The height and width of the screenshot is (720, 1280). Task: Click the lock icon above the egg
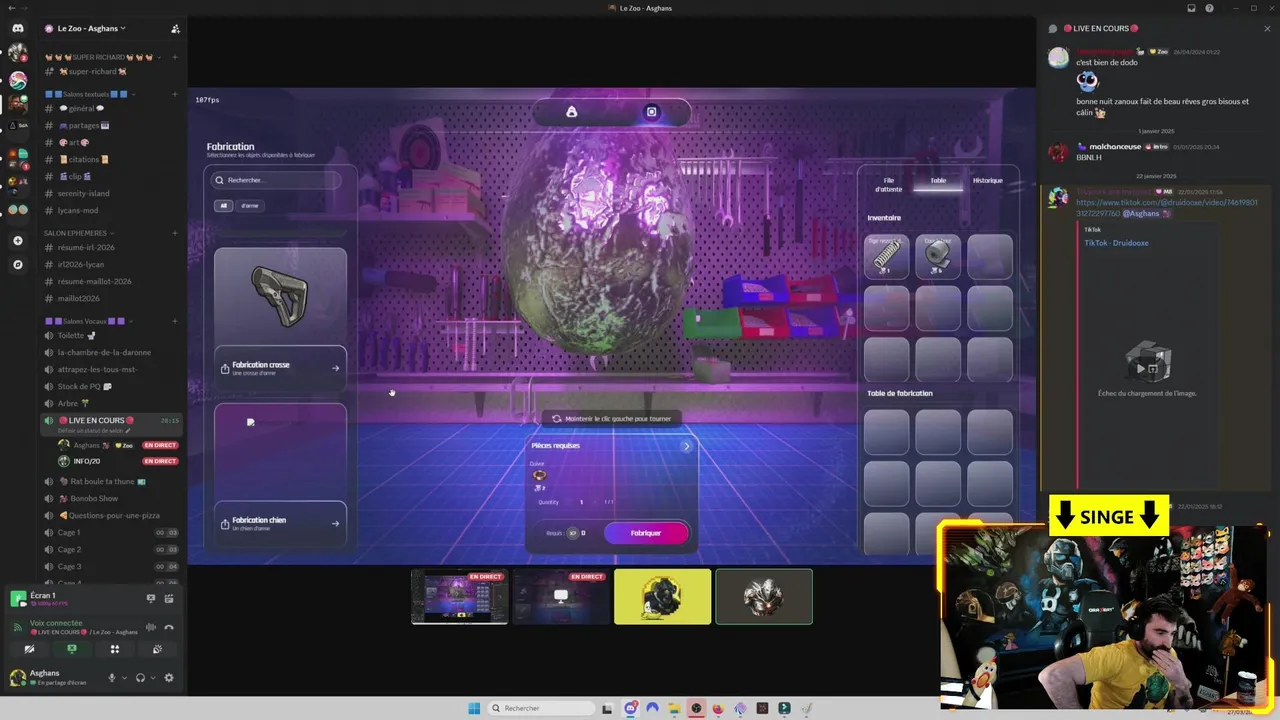[x=572, y=112]
